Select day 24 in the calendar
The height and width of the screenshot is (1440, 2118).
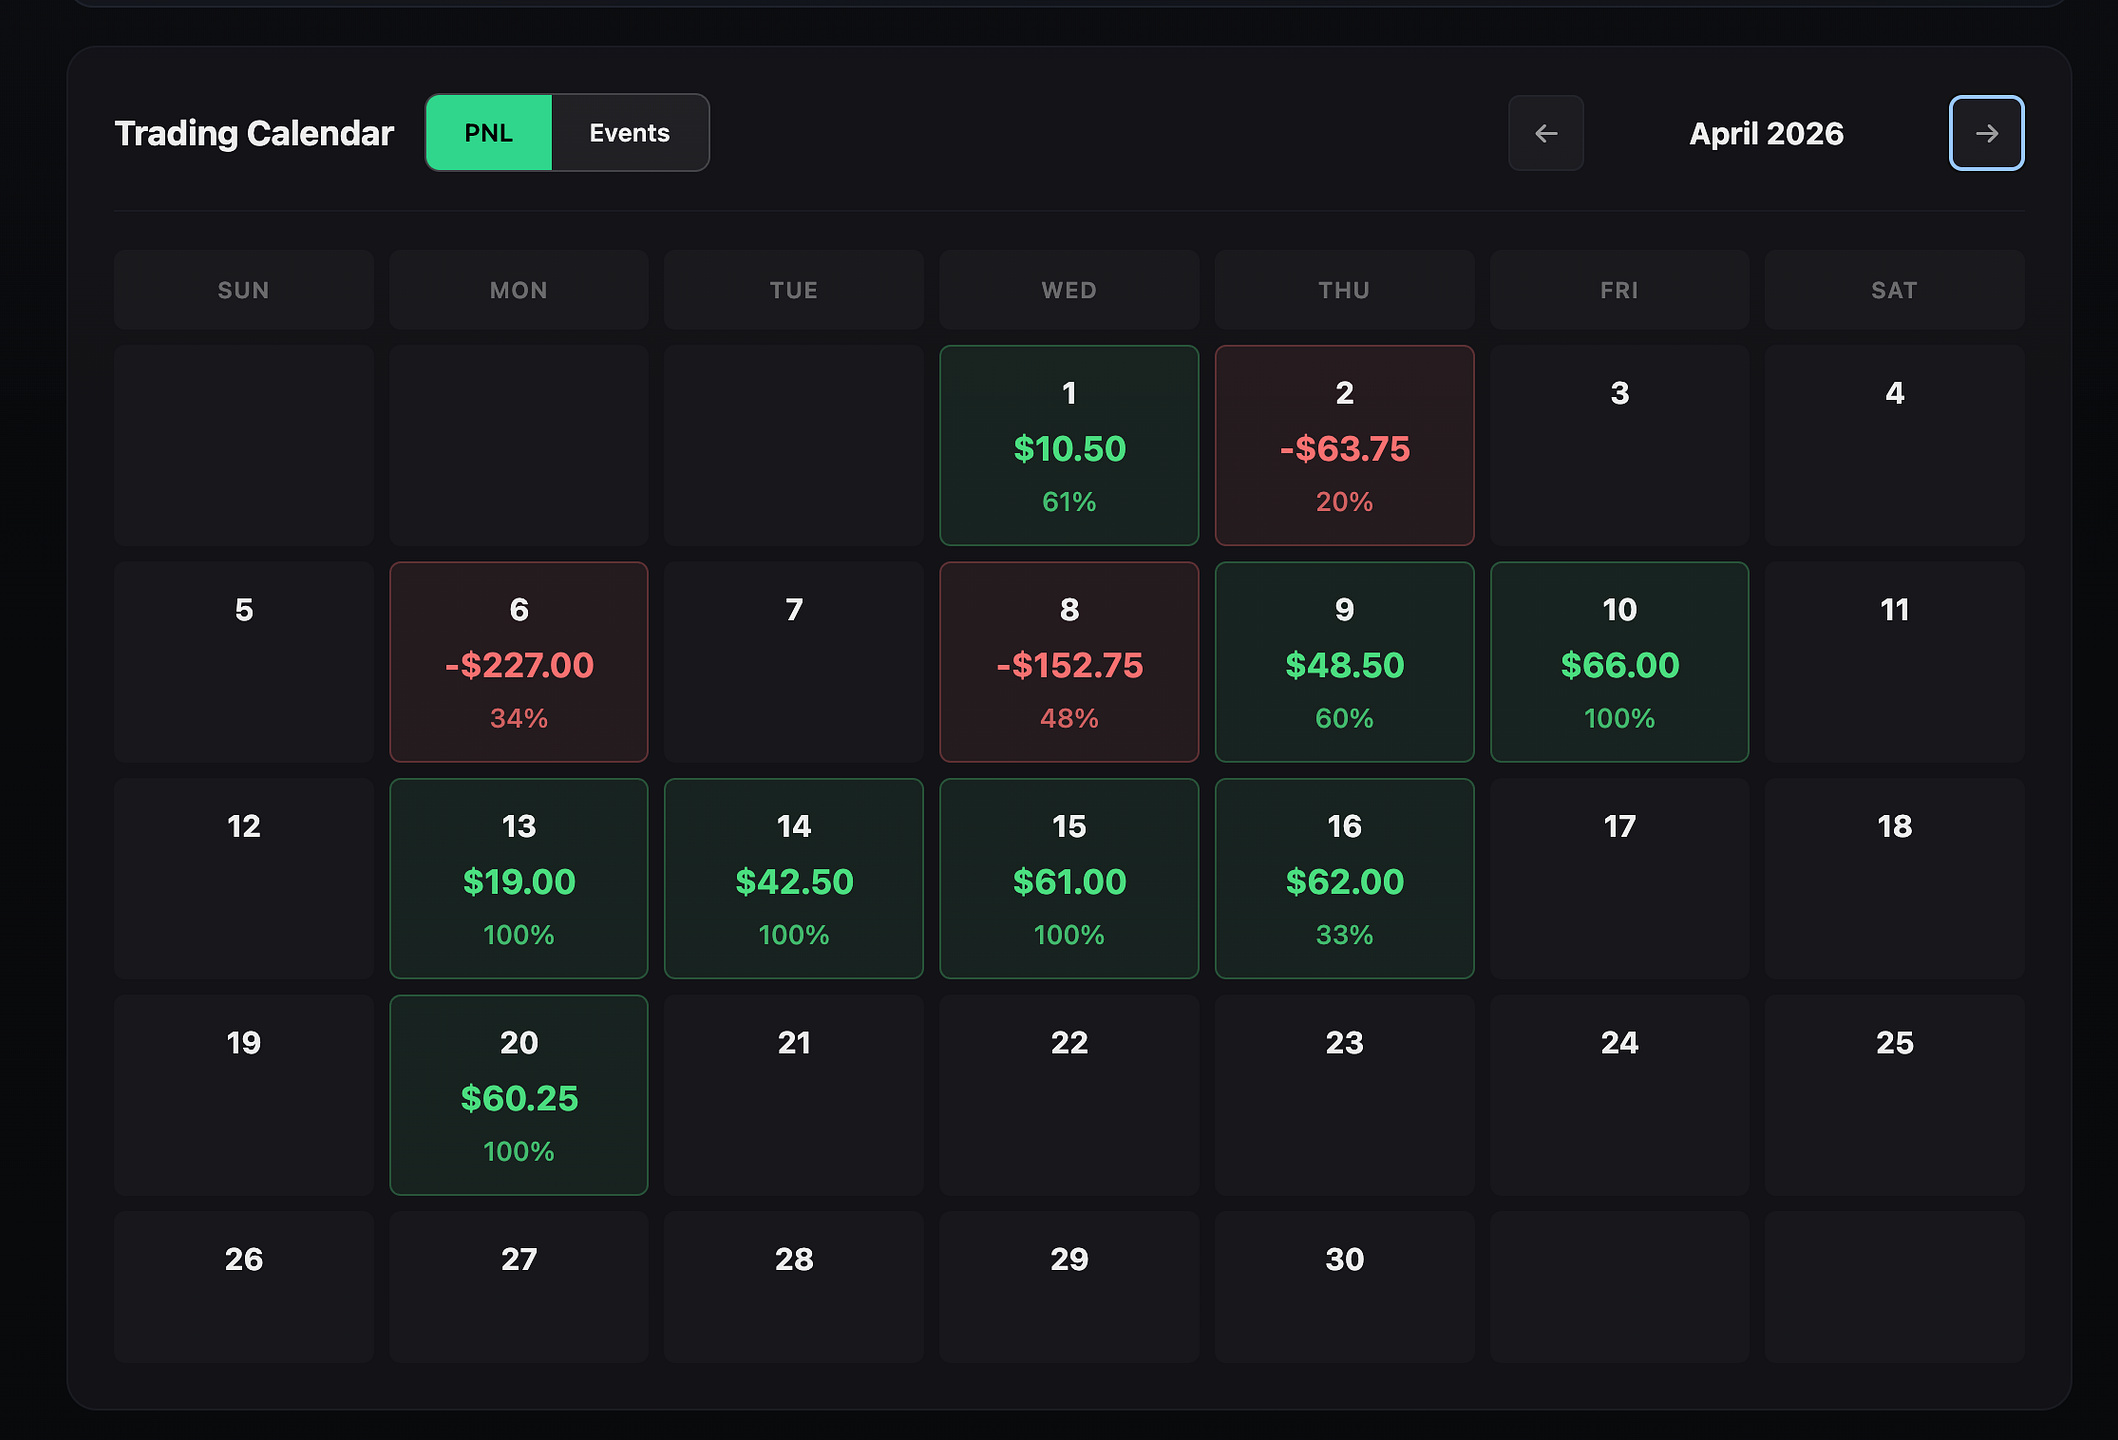click(1619, 1095)
